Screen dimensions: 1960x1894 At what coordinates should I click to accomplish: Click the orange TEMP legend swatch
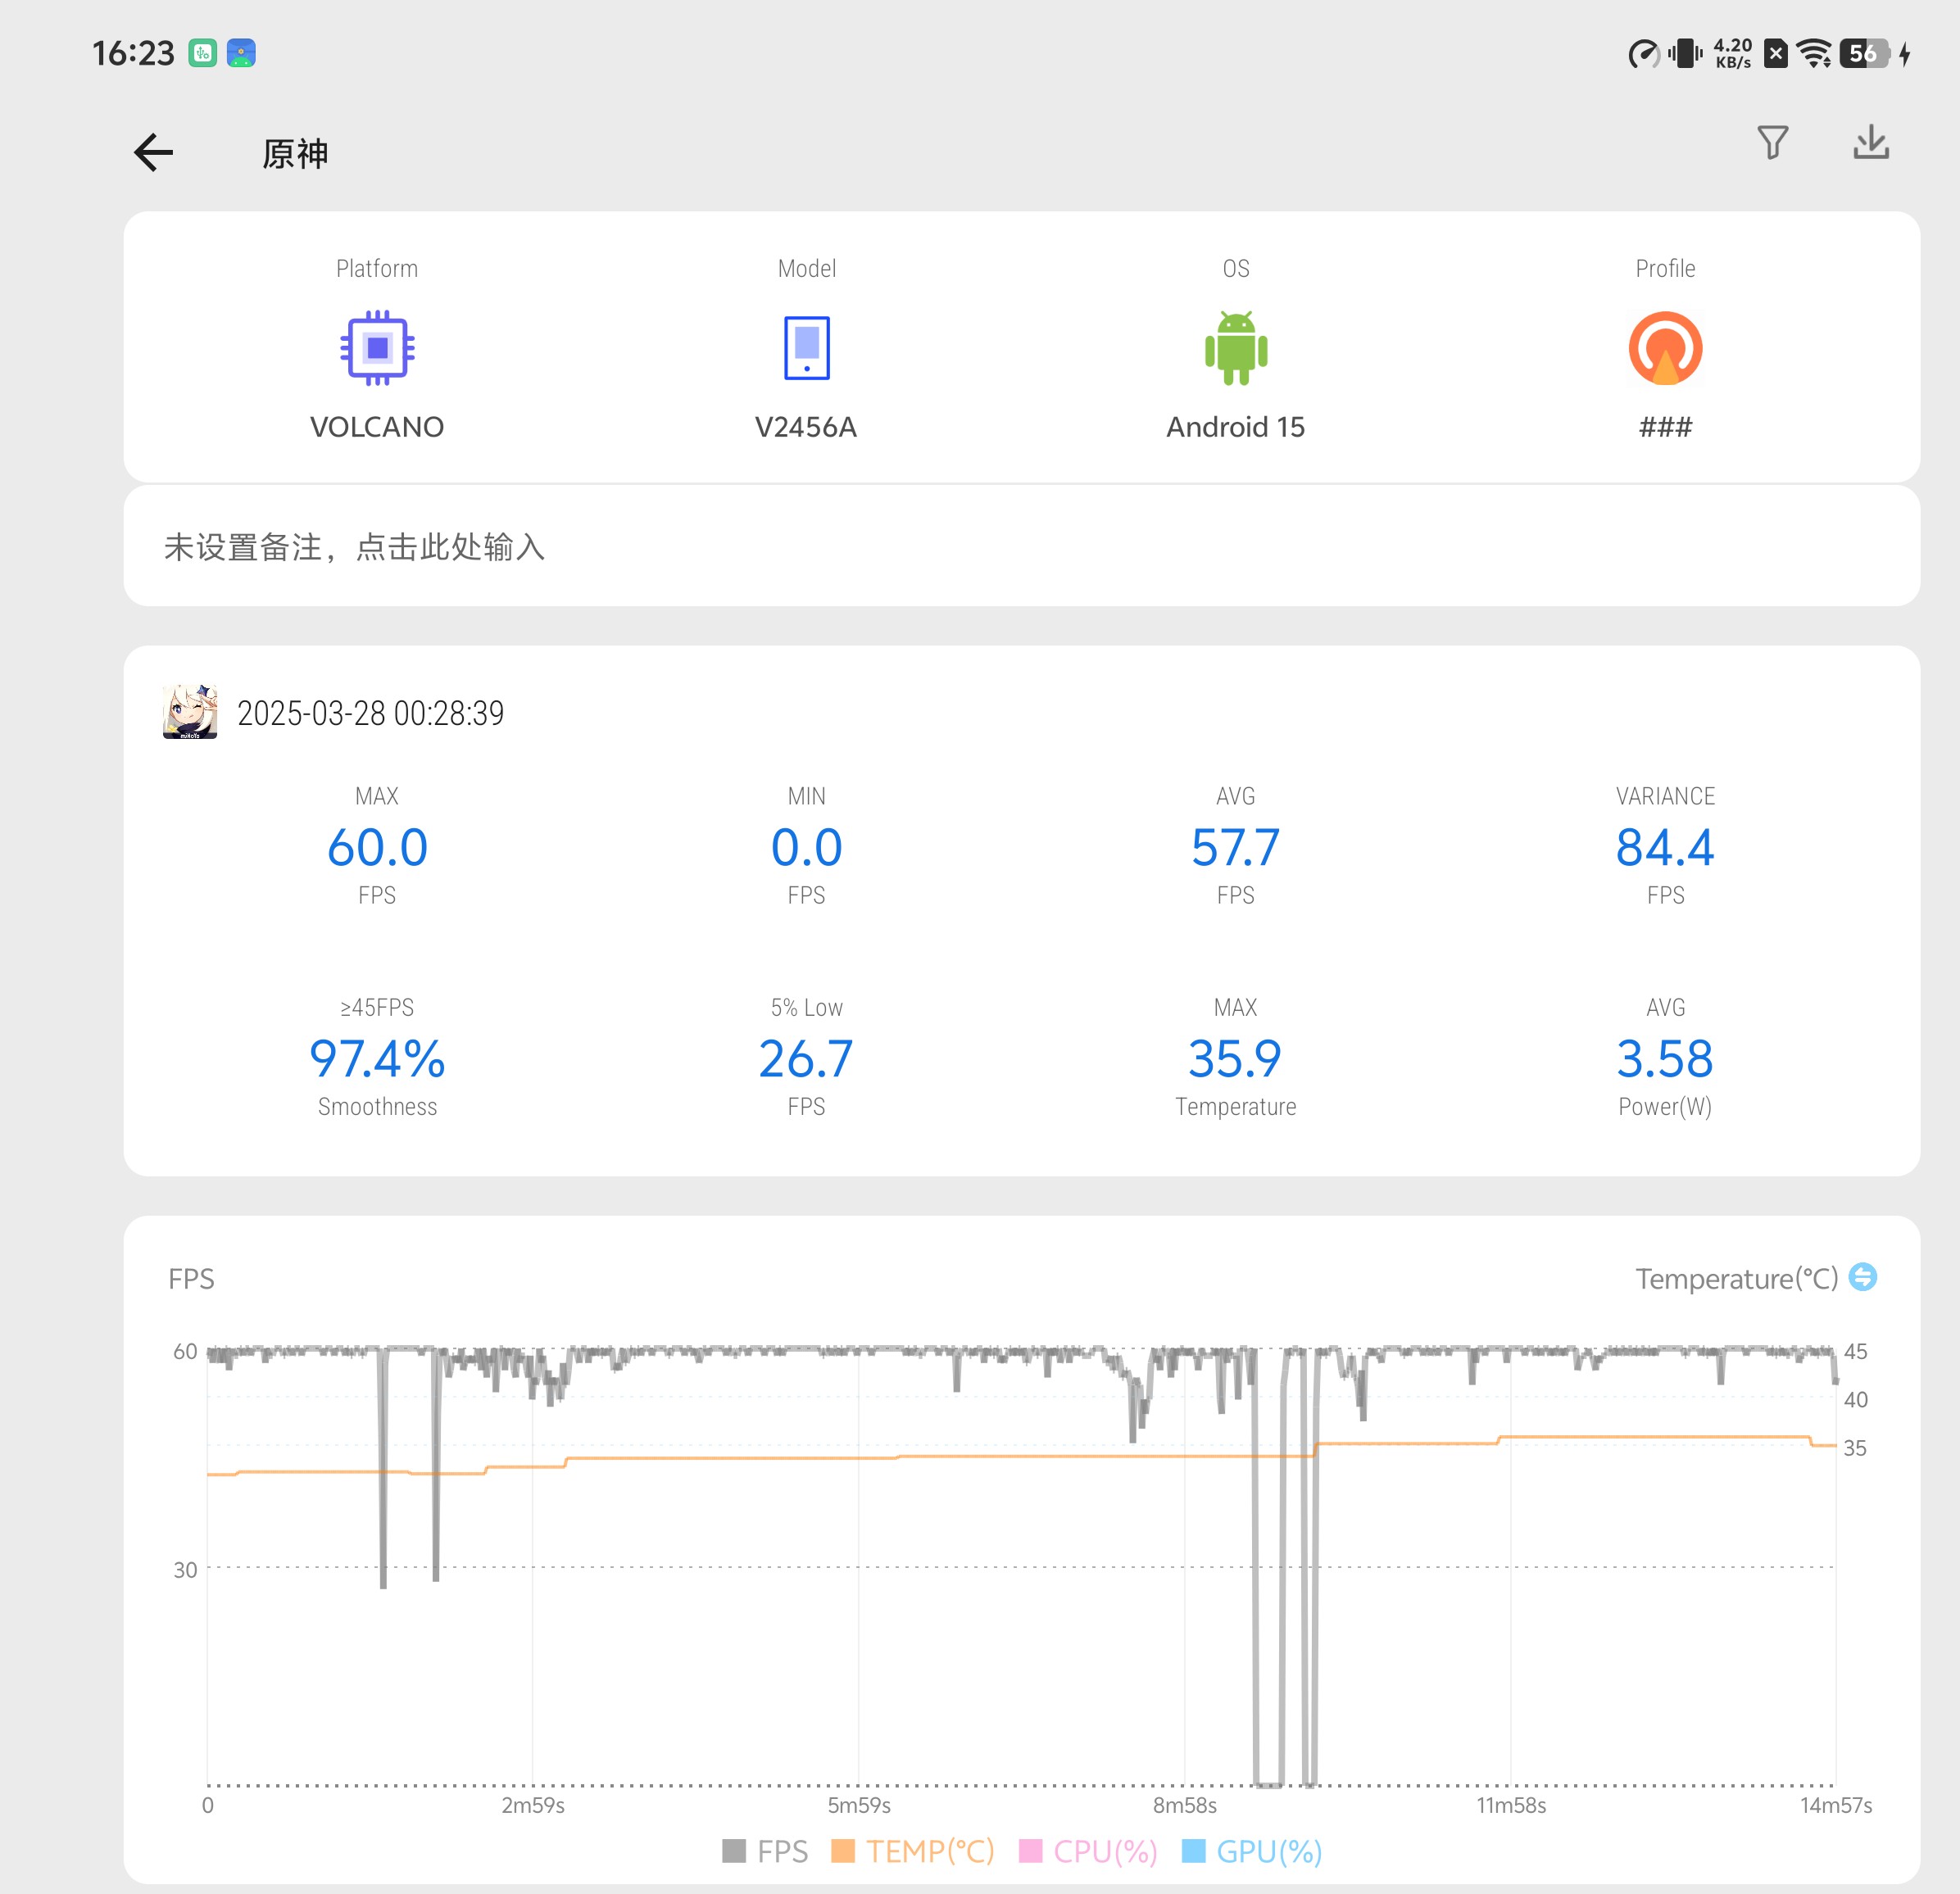[x=843, y=1851]
